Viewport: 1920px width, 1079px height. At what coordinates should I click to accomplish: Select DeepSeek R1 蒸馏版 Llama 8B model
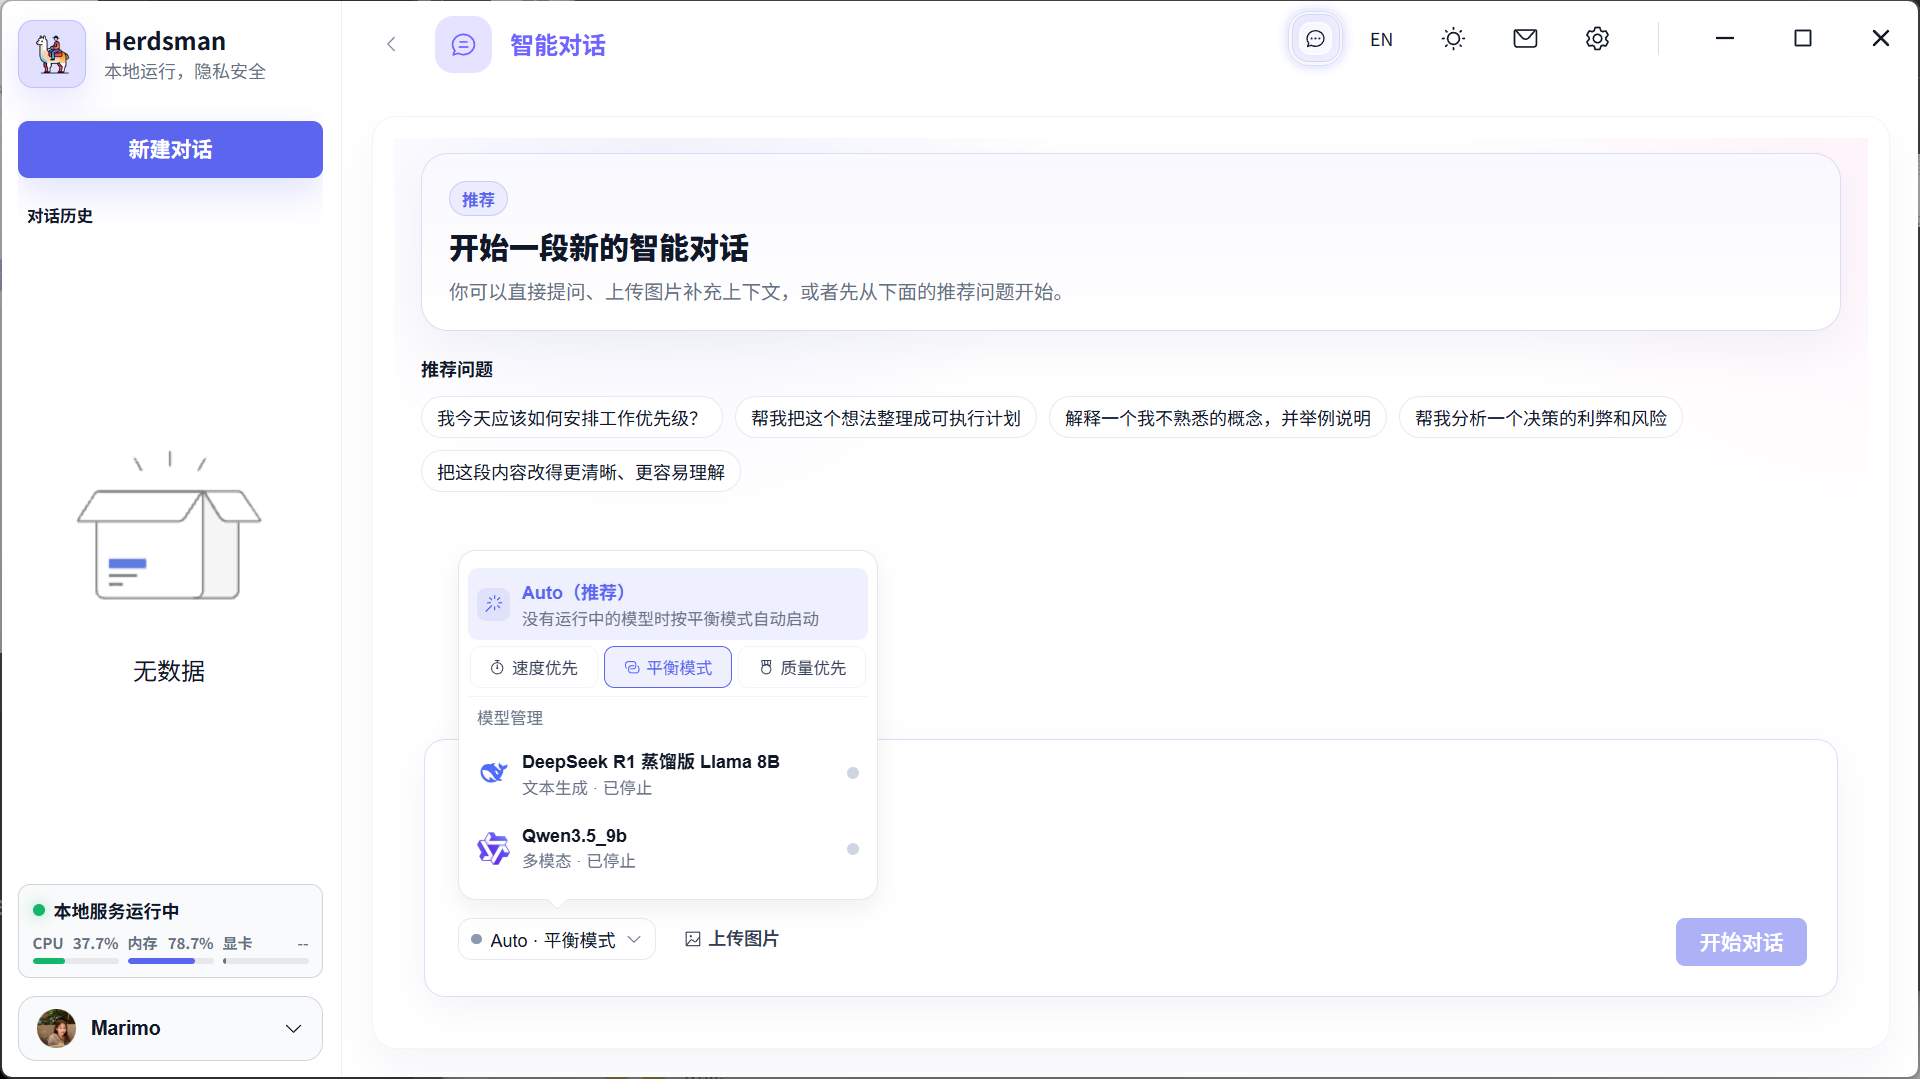point(667,774)
